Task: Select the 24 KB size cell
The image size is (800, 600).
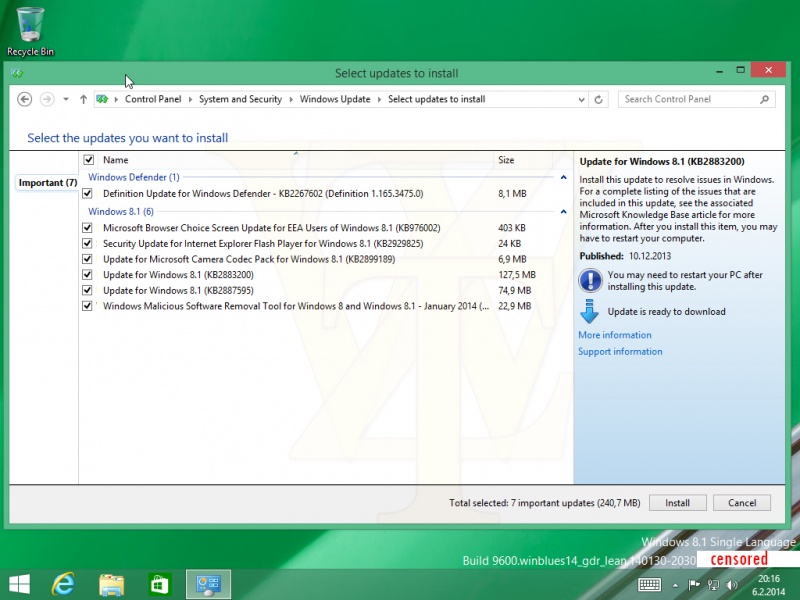Action: [x=509, y=243]
